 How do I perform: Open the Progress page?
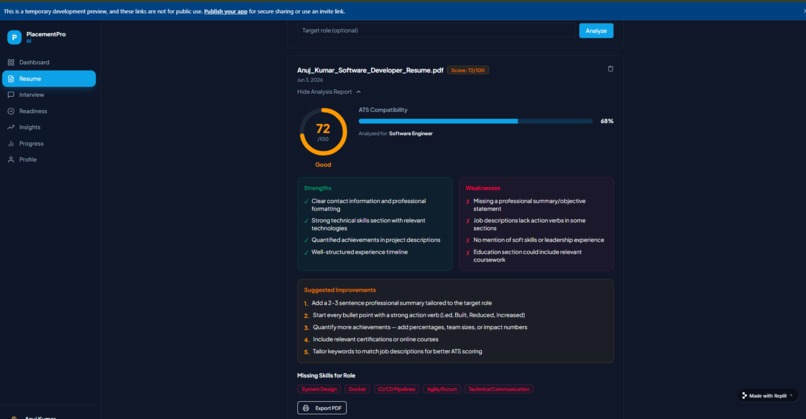[49, 143]
